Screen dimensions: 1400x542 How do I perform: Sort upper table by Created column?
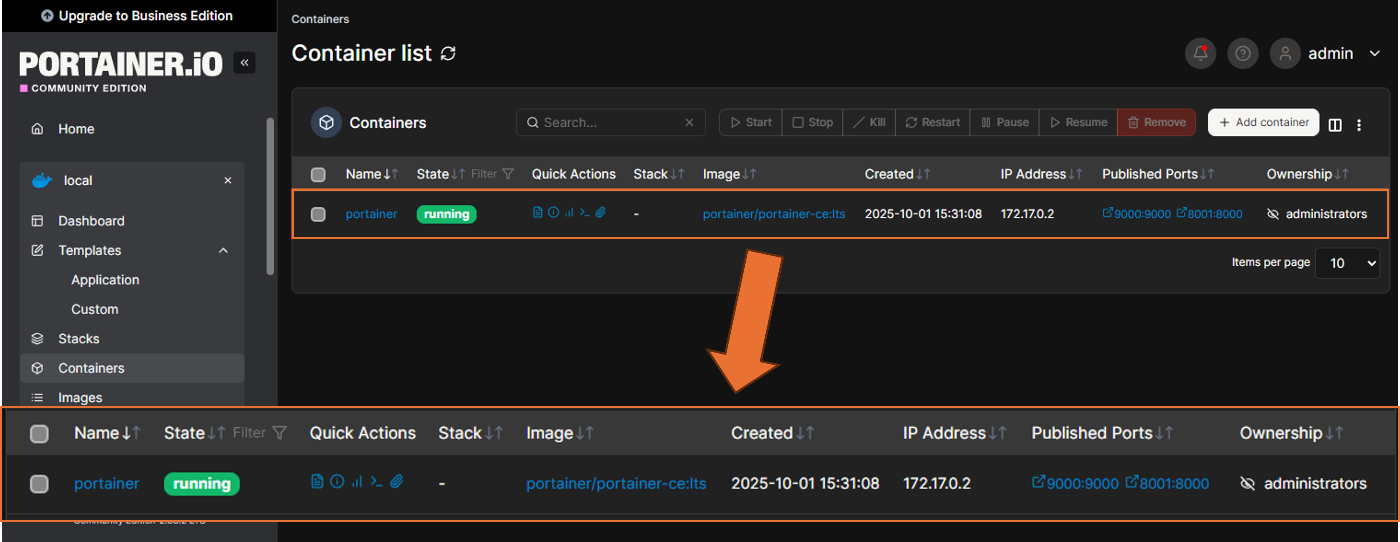[x=898, y=174]
